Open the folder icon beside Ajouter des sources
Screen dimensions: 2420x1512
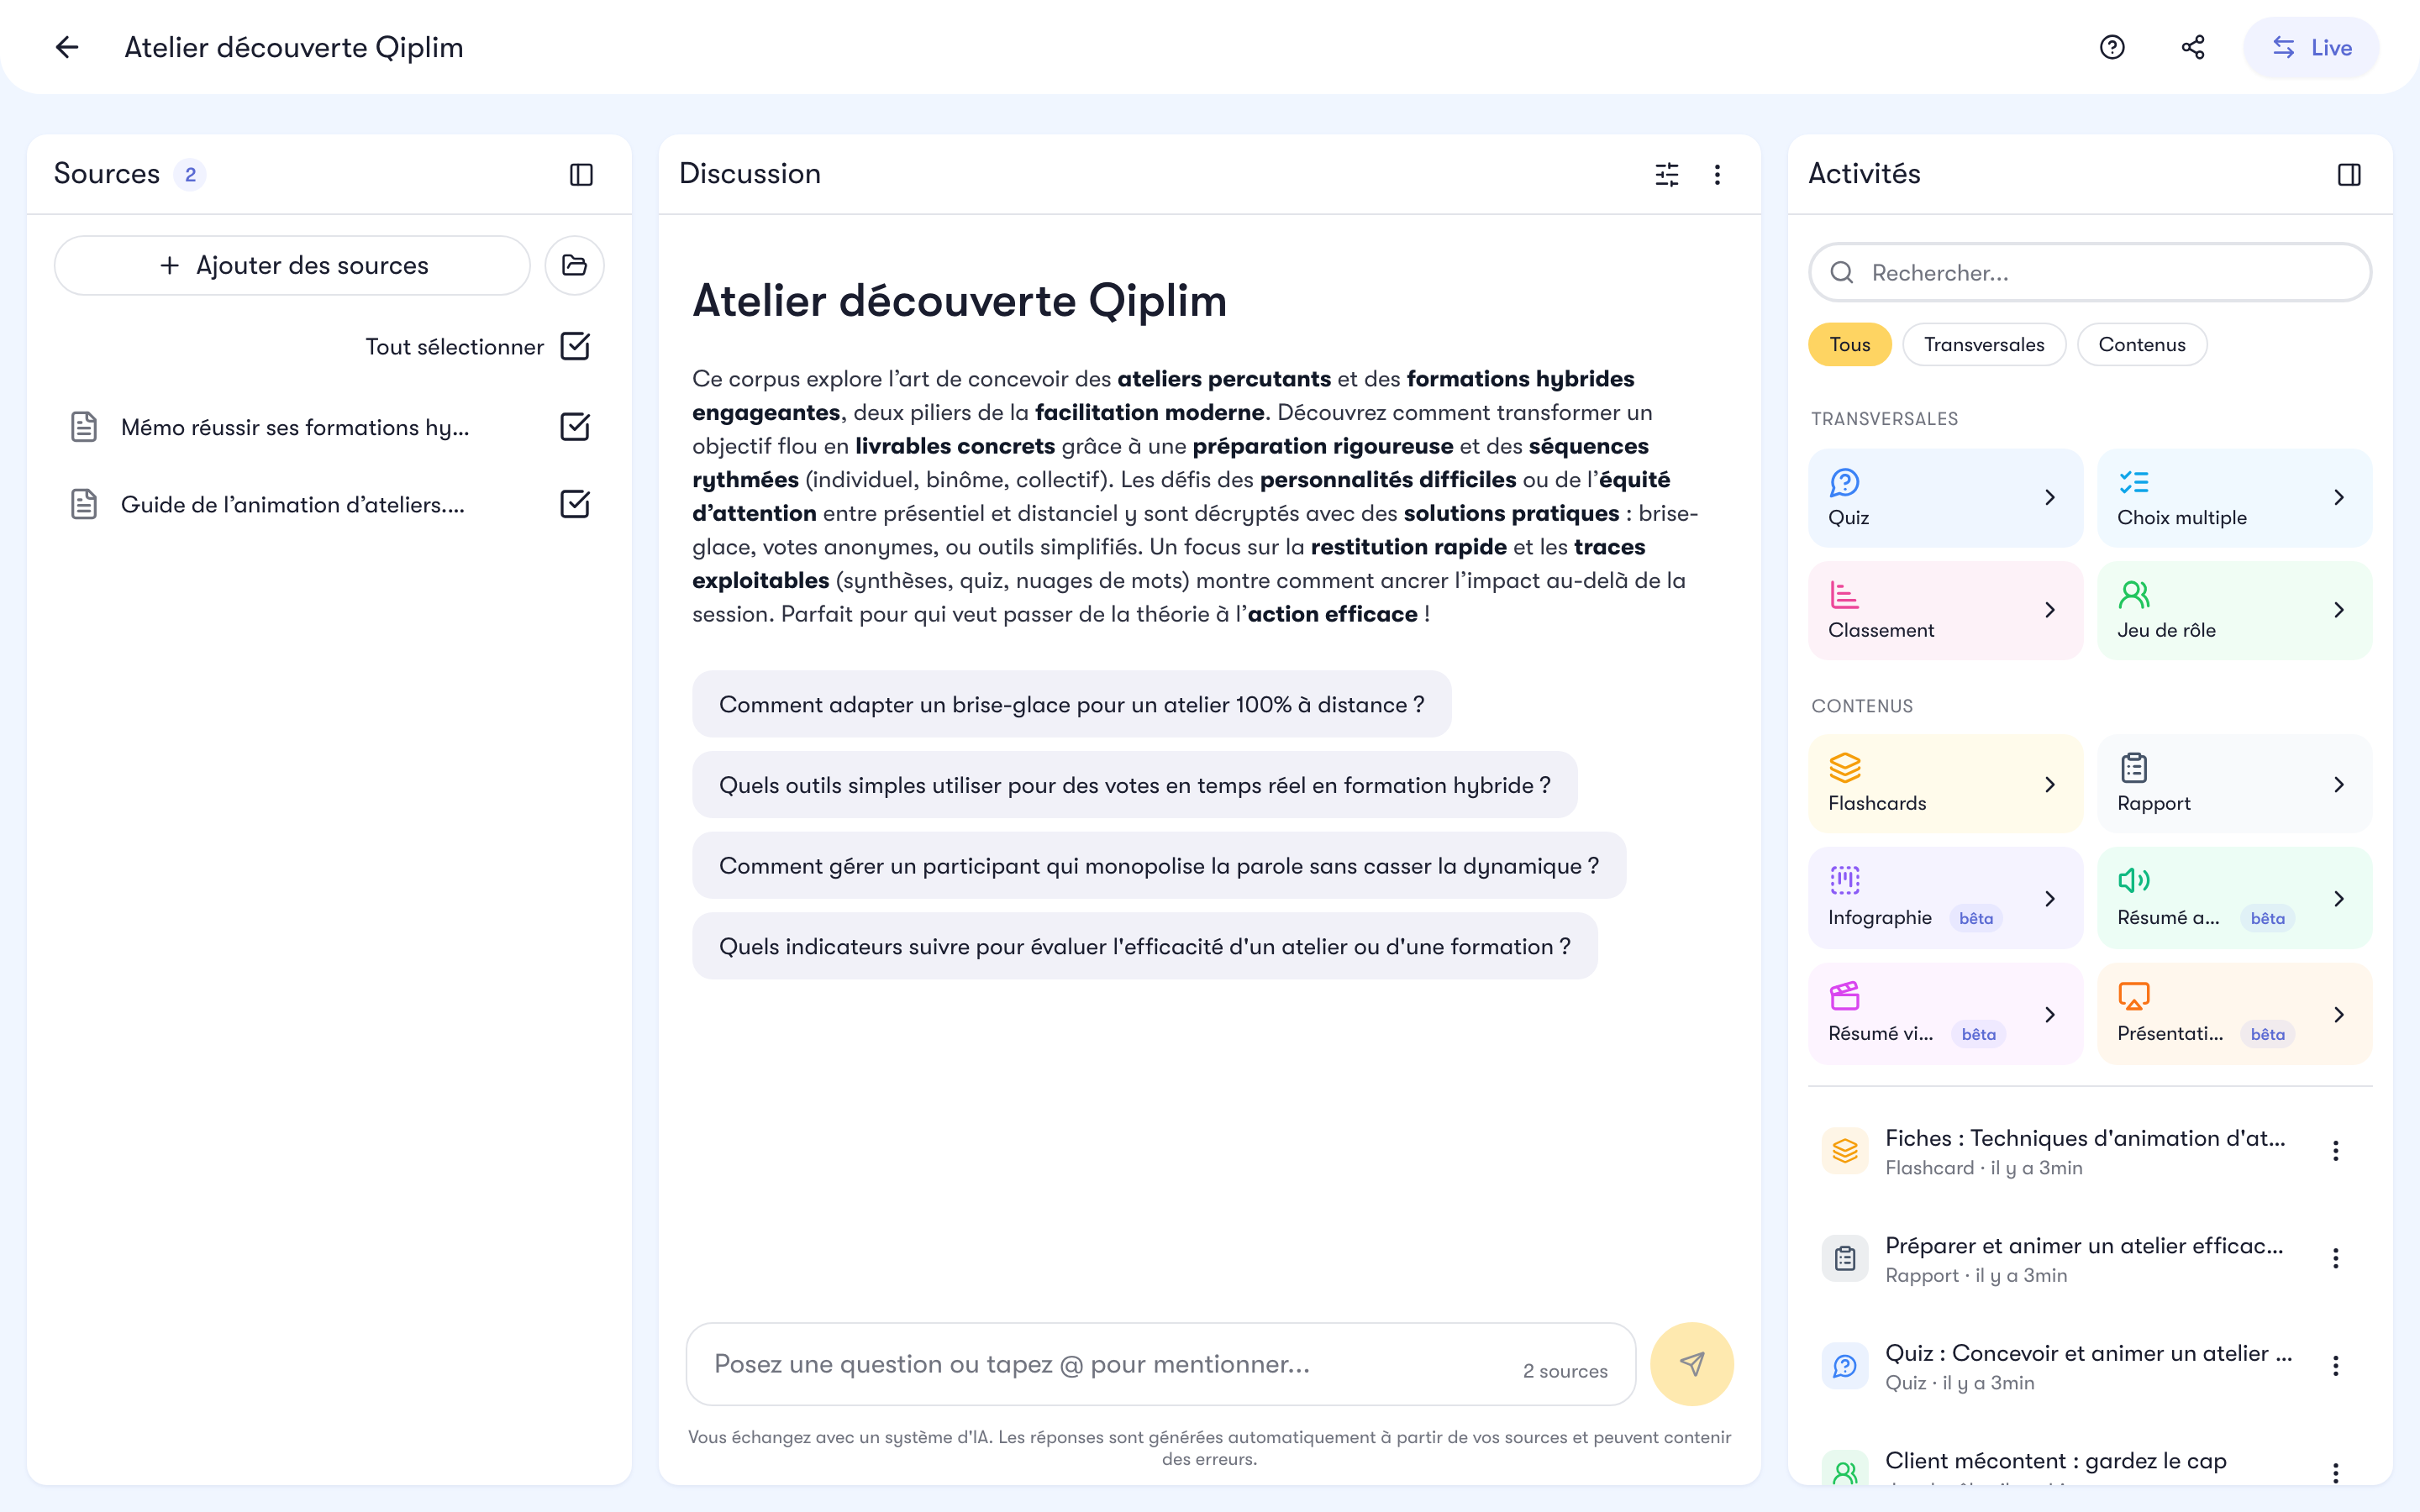pyautogui.click(x=574, y=265)
